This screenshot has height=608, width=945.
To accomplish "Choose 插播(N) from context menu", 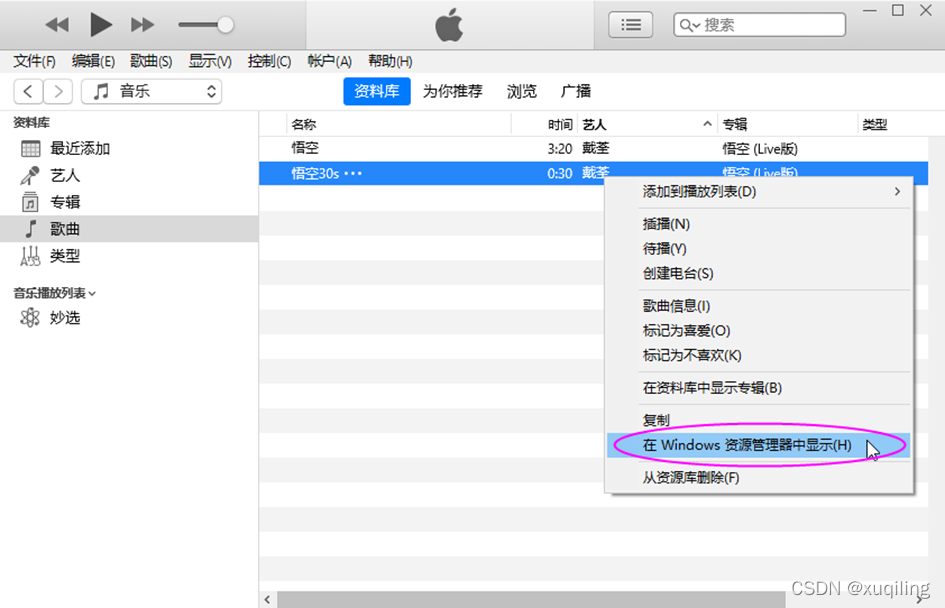I will (759, 224).
